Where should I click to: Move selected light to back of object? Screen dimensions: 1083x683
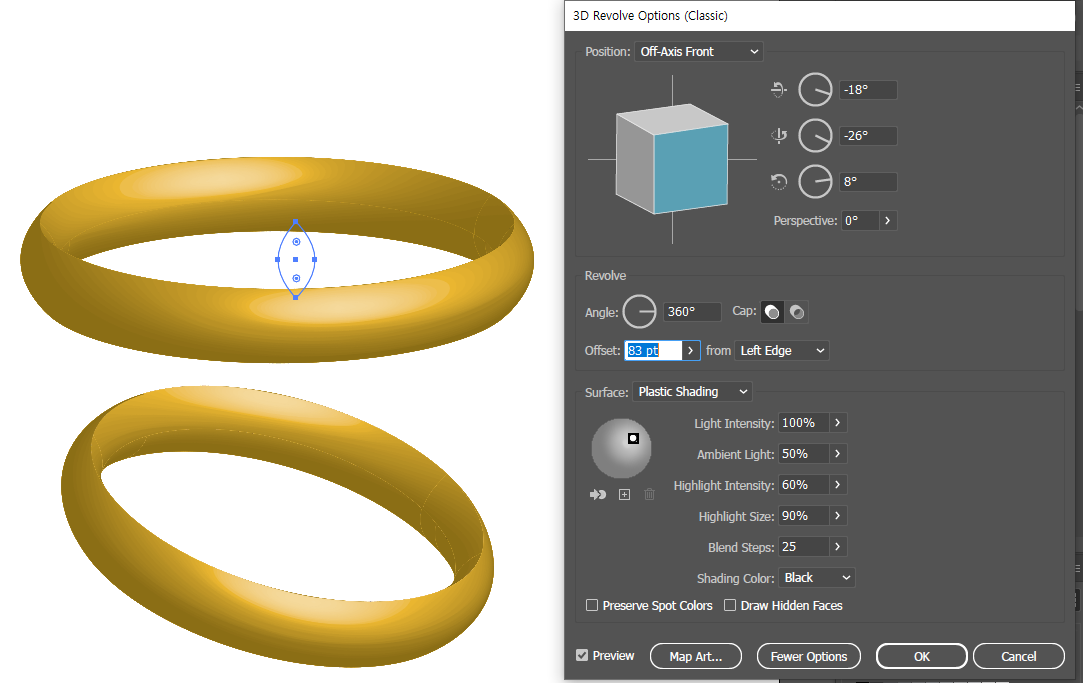(597, 494)
